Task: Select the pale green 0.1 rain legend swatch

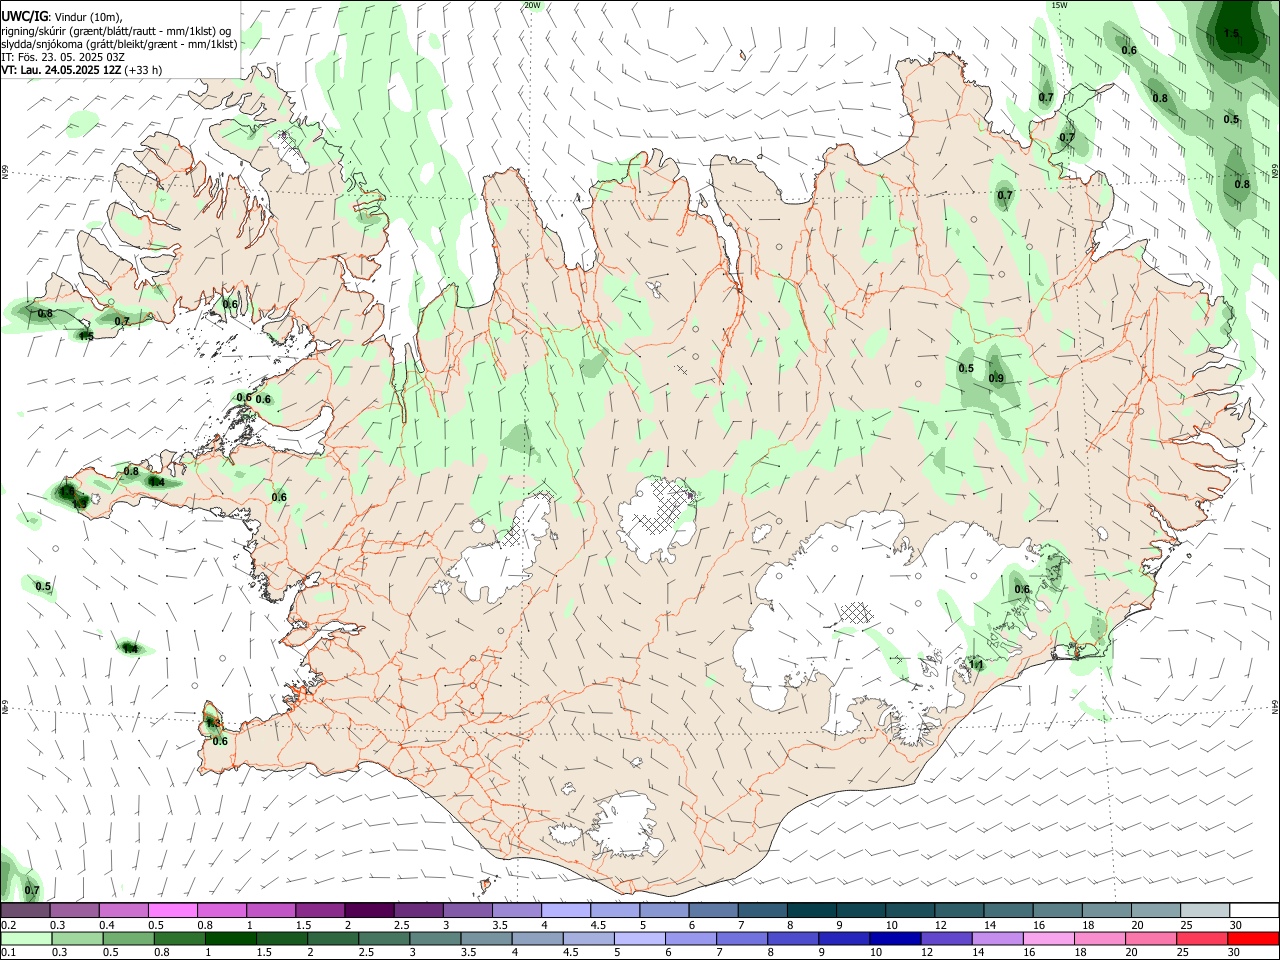Action: pos(25,939)
